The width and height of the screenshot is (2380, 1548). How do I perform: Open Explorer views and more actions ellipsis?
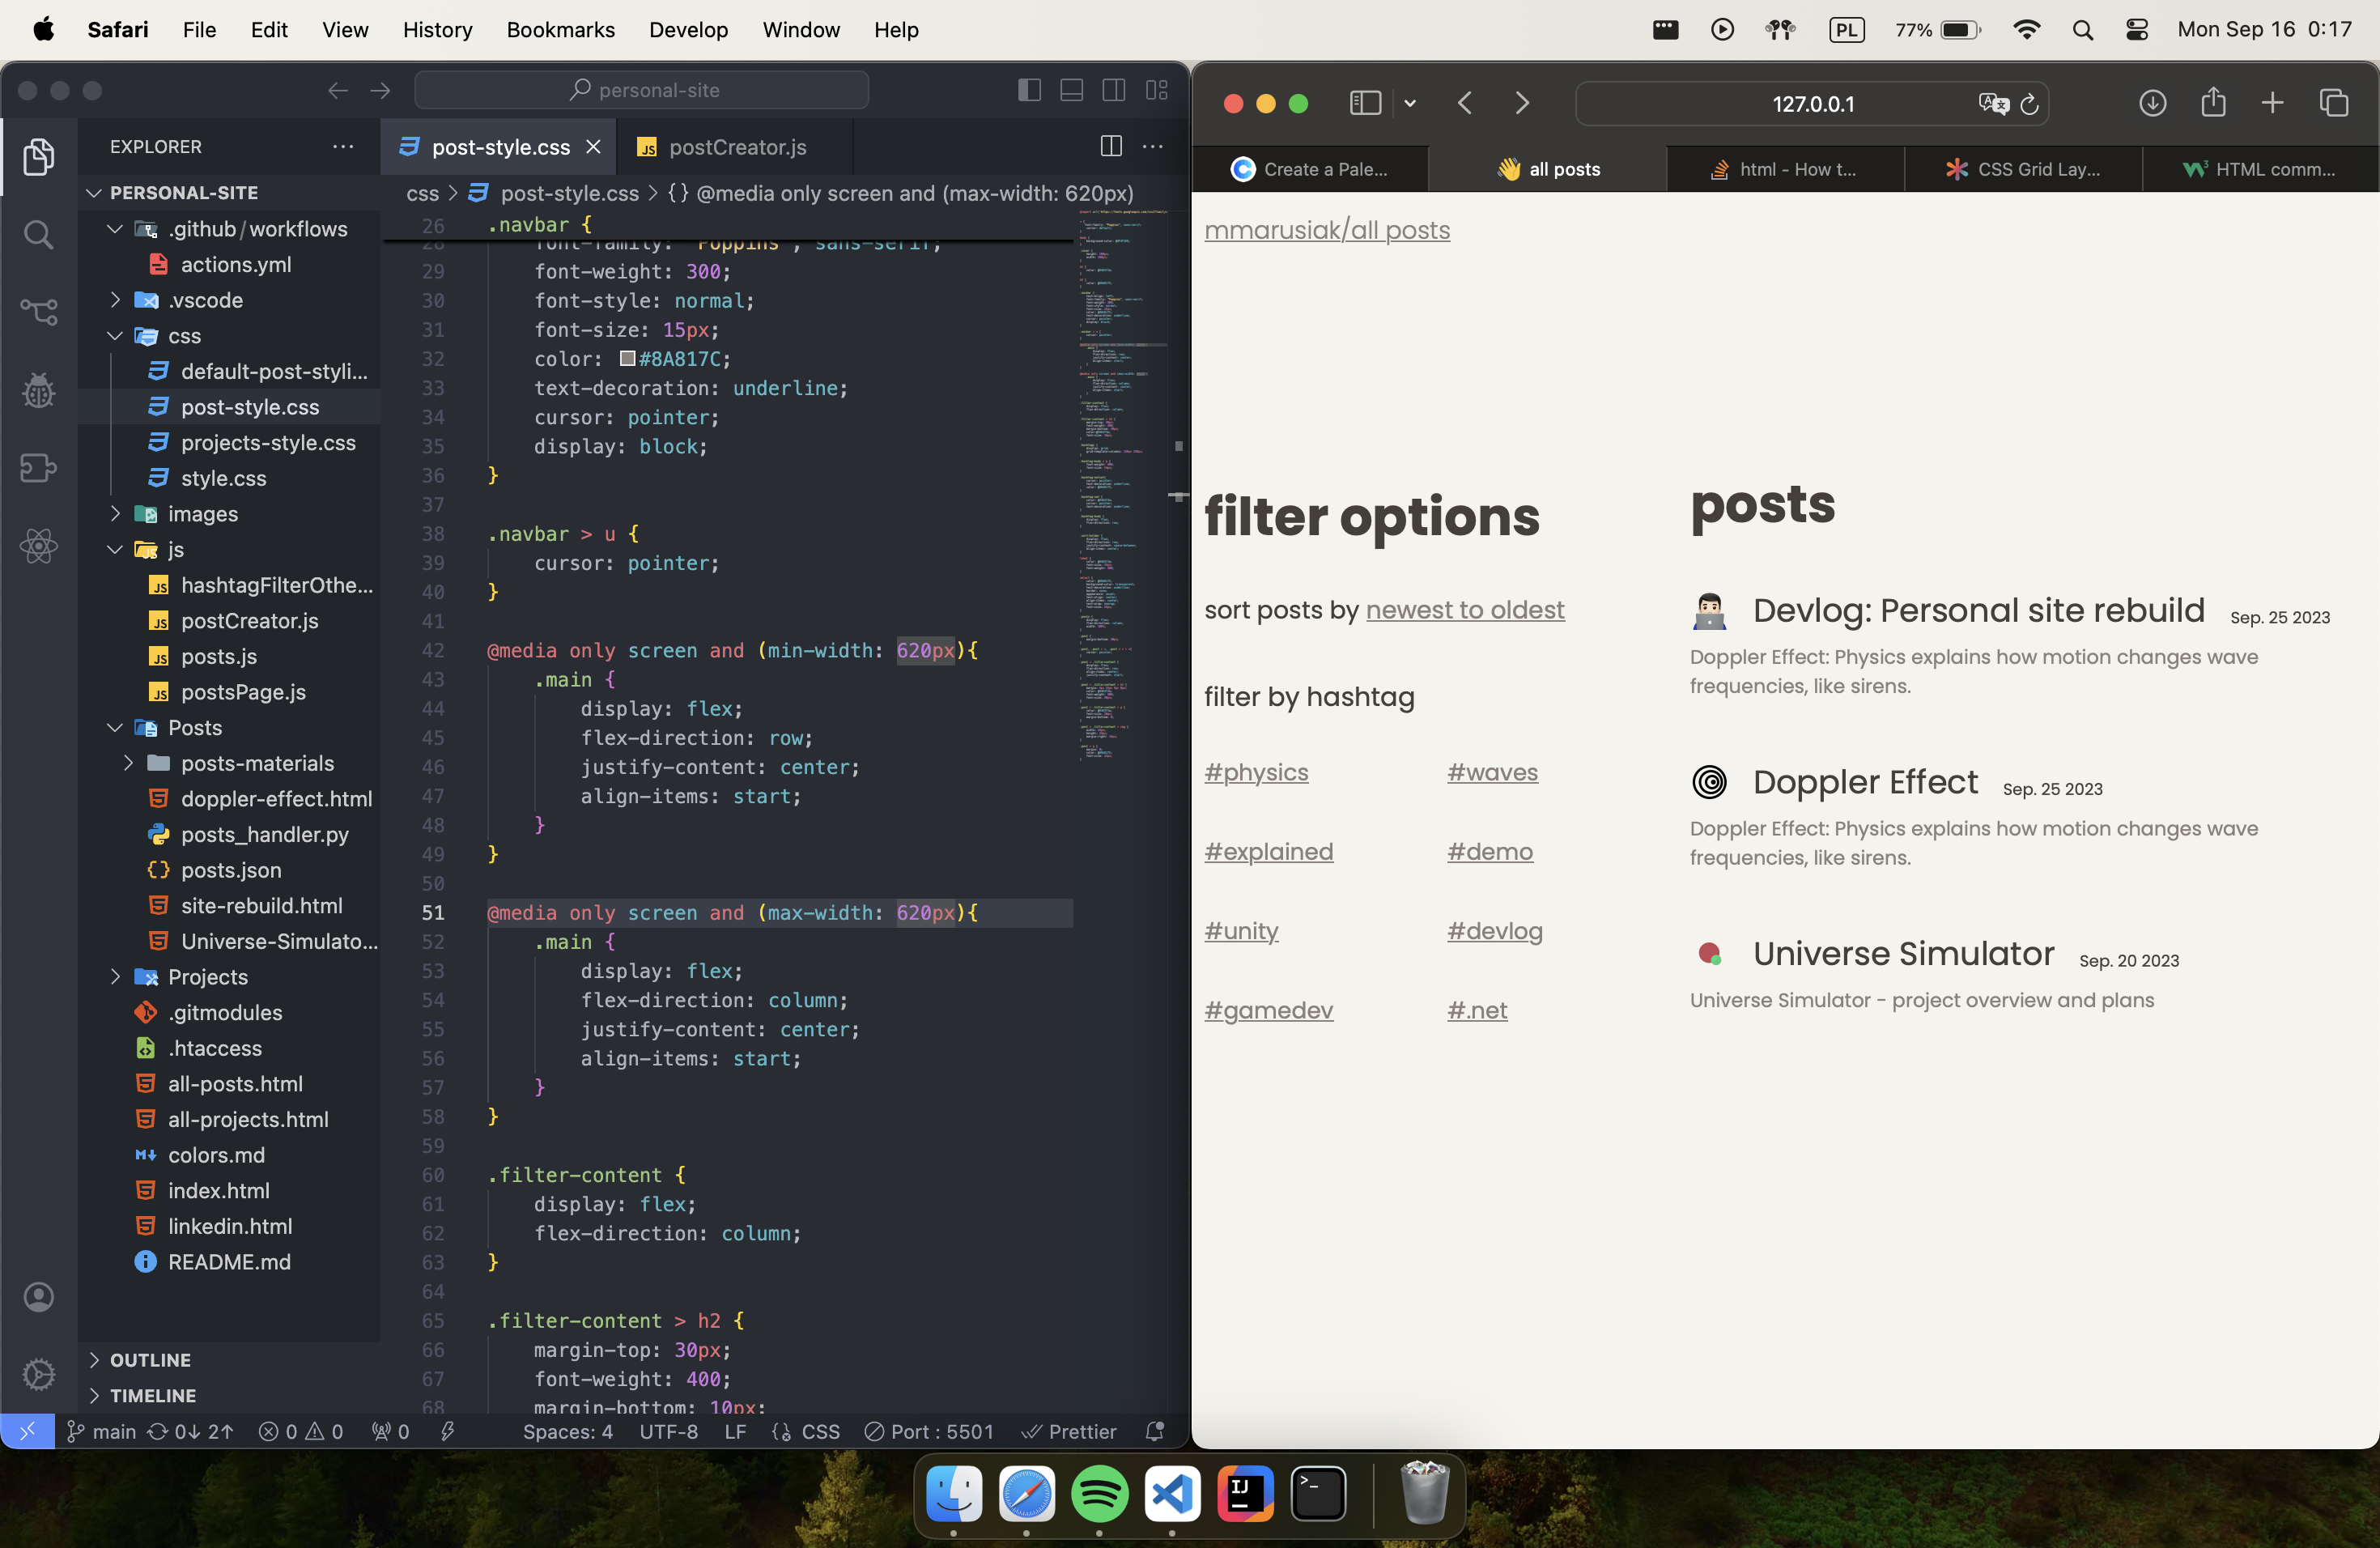click(x=343, y=146)
